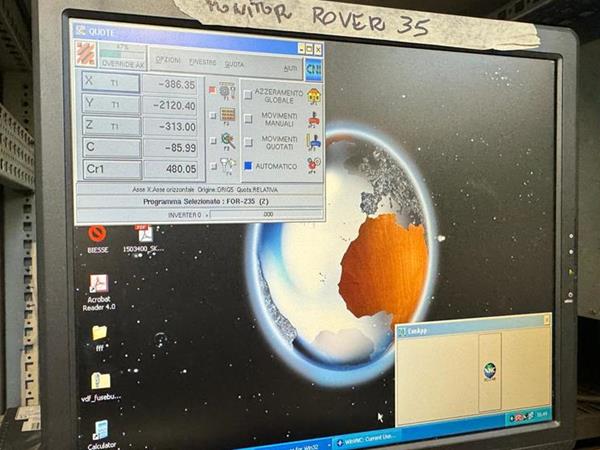Enable the Movimenti Quotati checkbox
Screen dimensions: 600x450
point(248,142)
